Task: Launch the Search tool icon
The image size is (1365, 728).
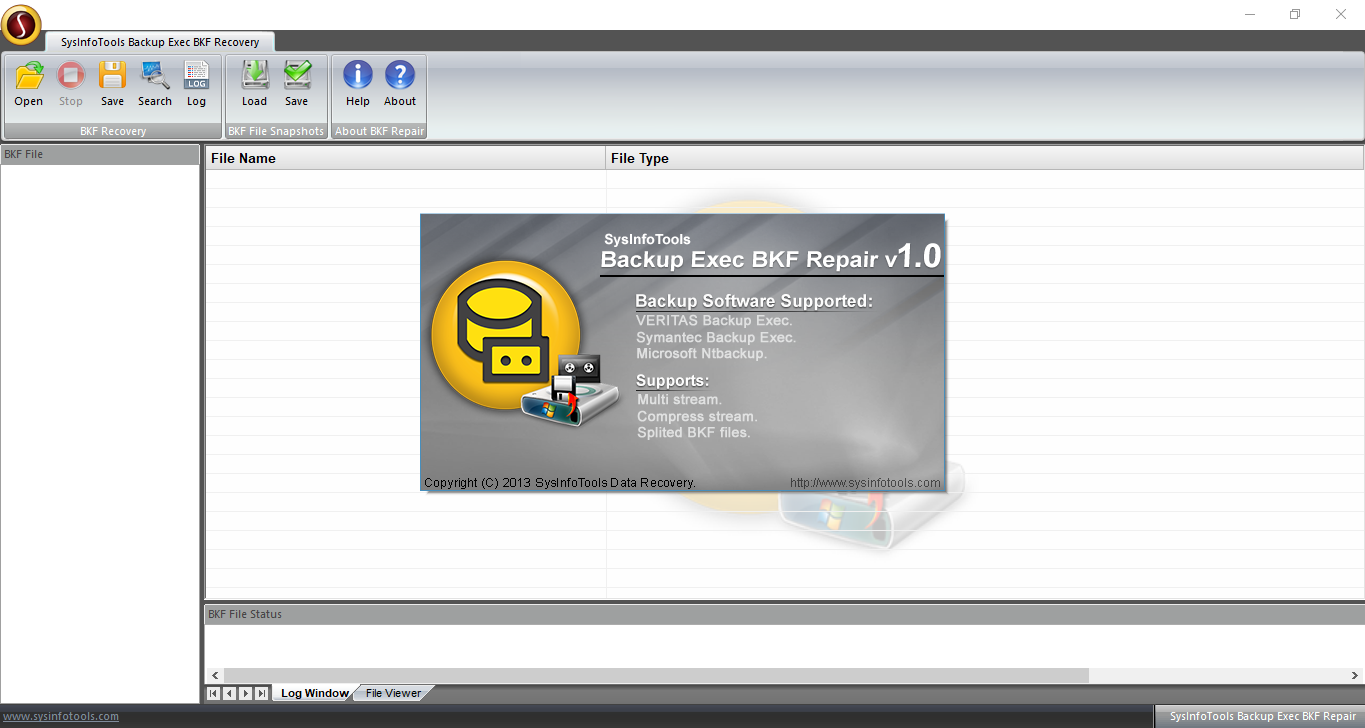Action: pos(155,85)
